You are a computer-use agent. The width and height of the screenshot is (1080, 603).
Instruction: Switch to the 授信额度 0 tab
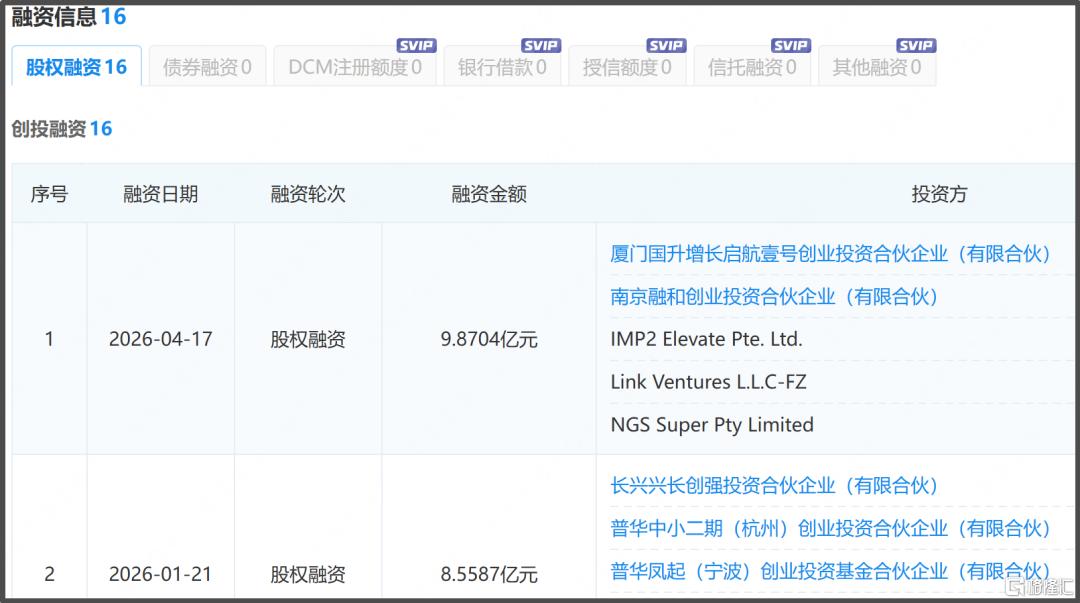pos(627,67)
